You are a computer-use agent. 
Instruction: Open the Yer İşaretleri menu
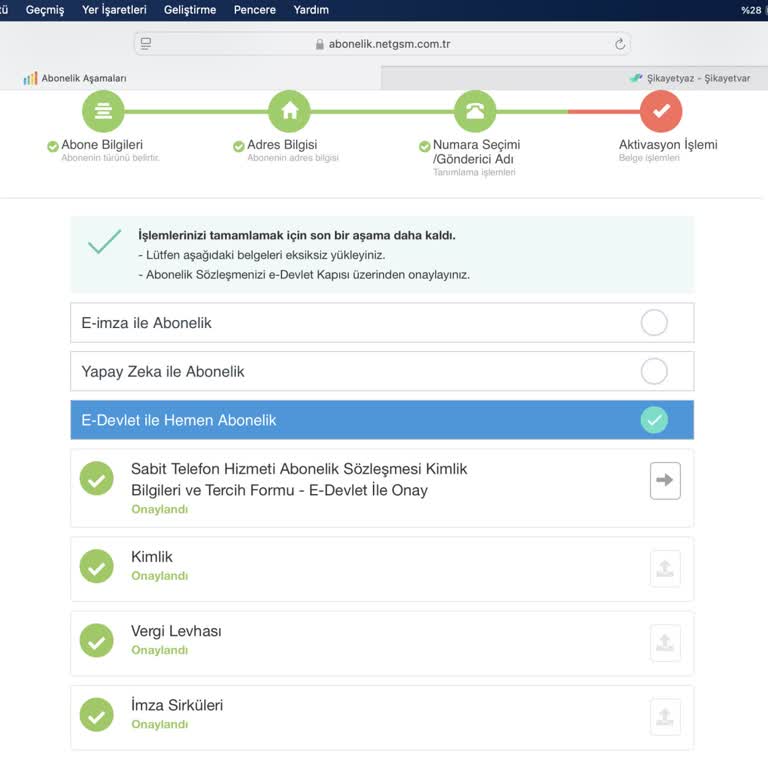(114, 10)
